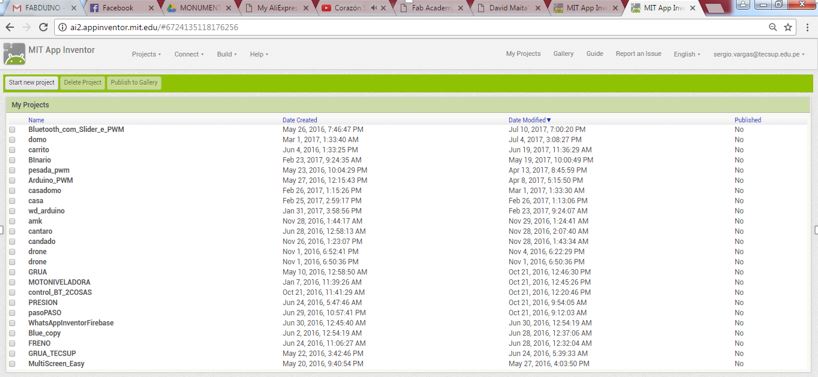Tick checkbox for carrito project
Image resolution: width=818 pixels, height=377 pixels.
[12, 150]
